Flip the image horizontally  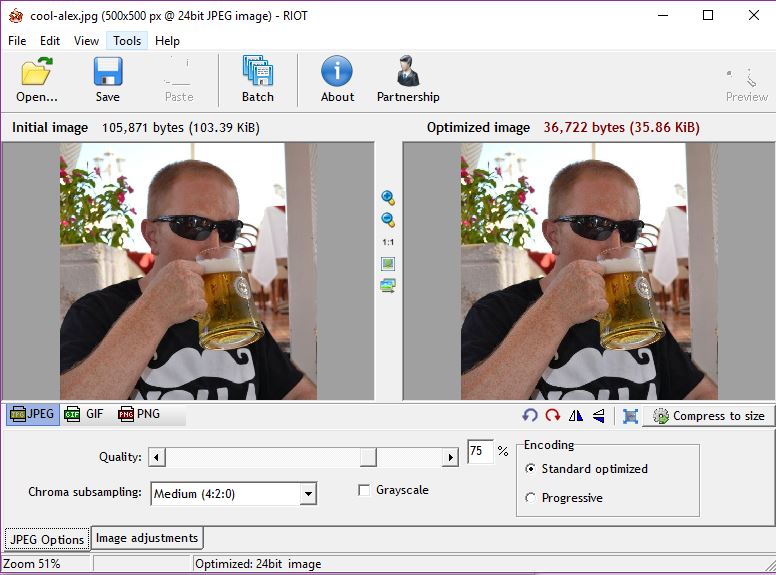click(x=576, y=416)
